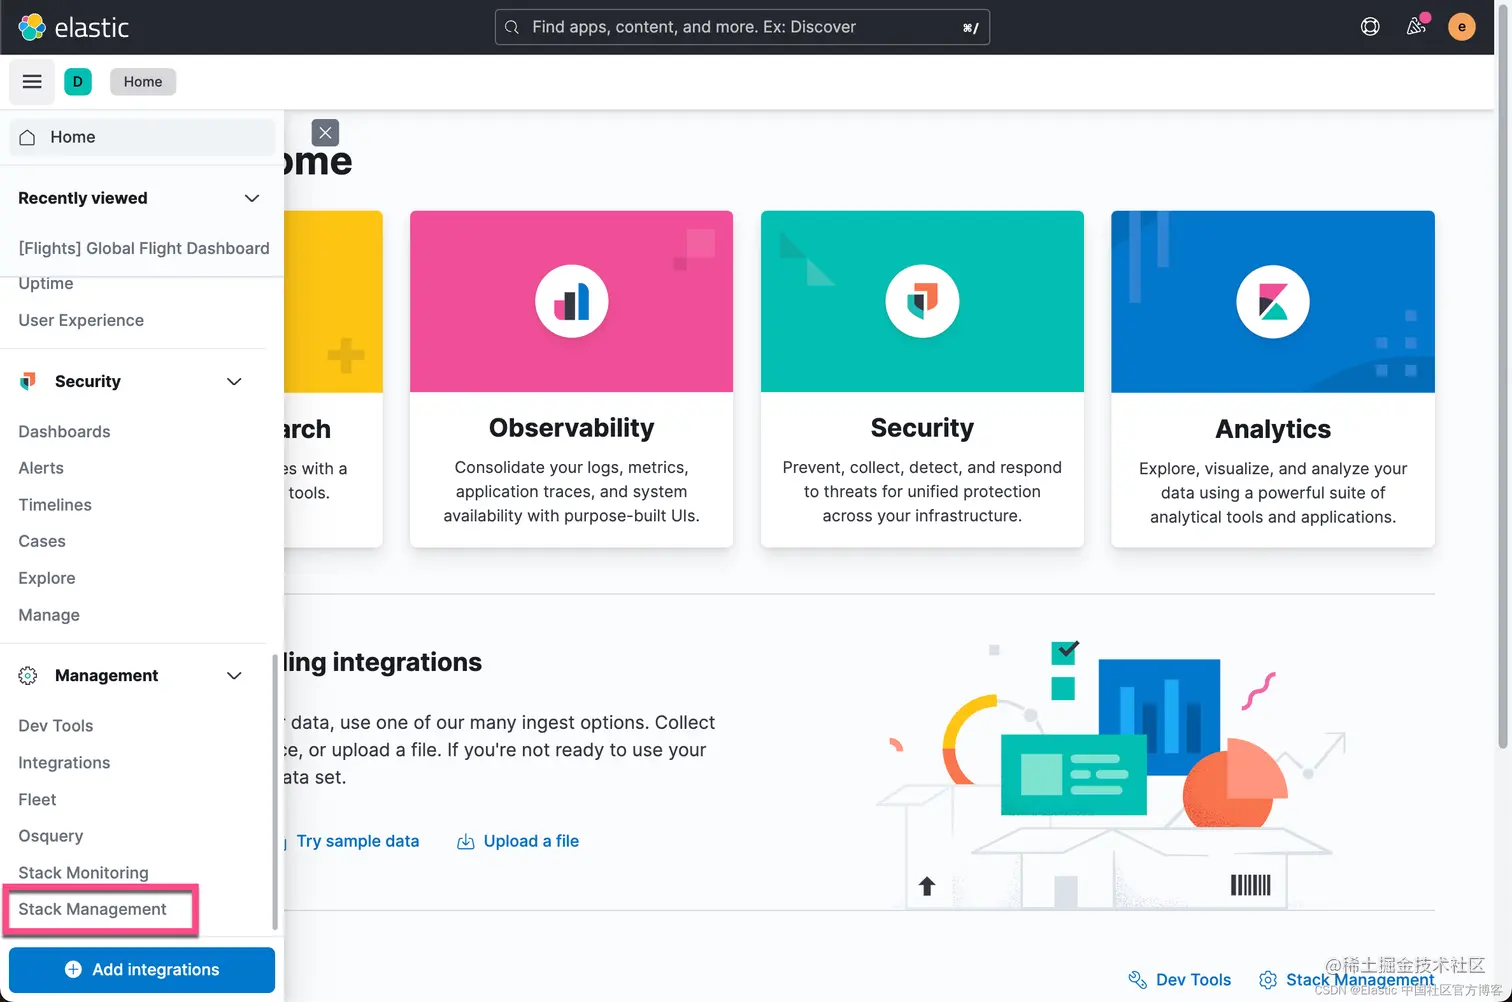1512x1002 pixels.
Task: Open Stack Management in sidebar
Action: [x=92, y=909]
